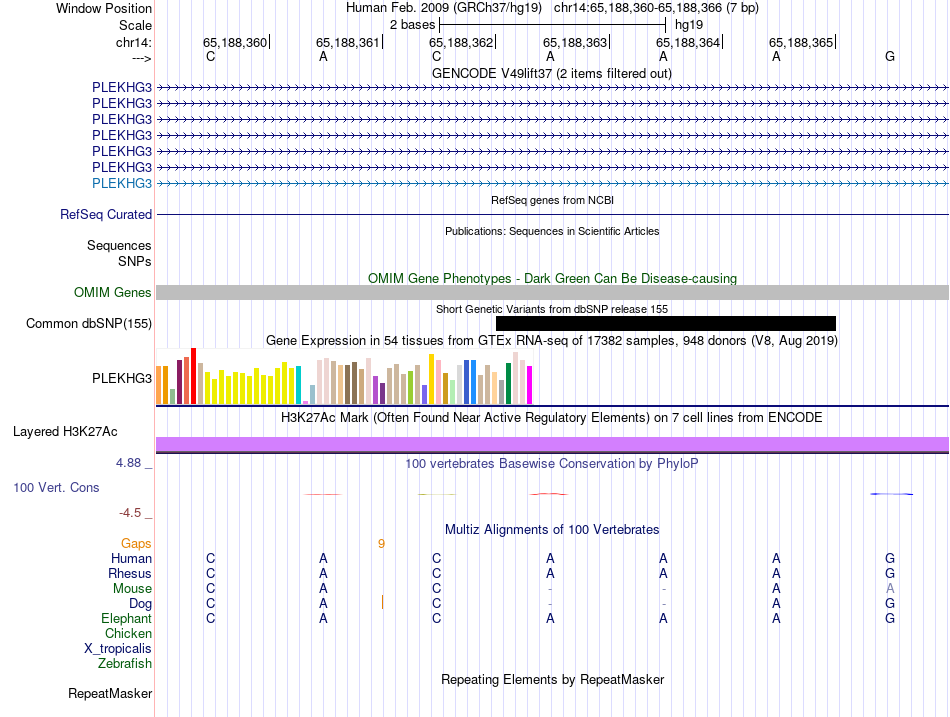Open the GENCODE V49lift37 track title
This screenshot has width=950, height=717.
pos(552,73)
